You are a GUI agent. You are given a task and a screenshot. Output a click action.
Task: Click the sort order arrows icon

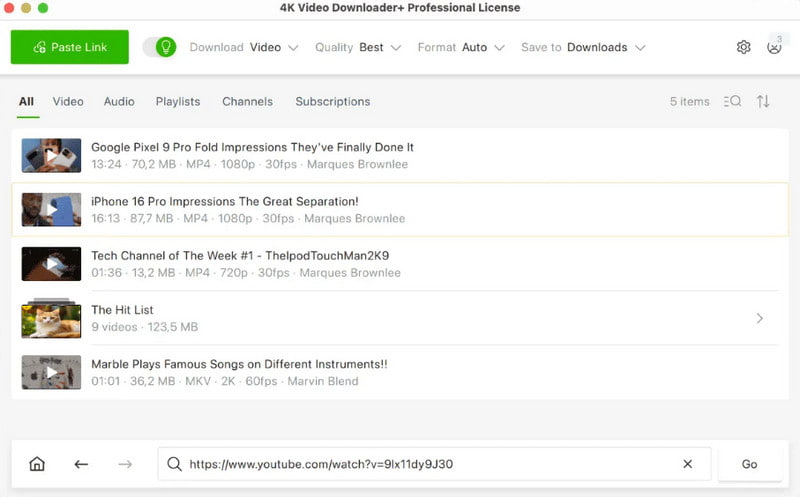763,101
